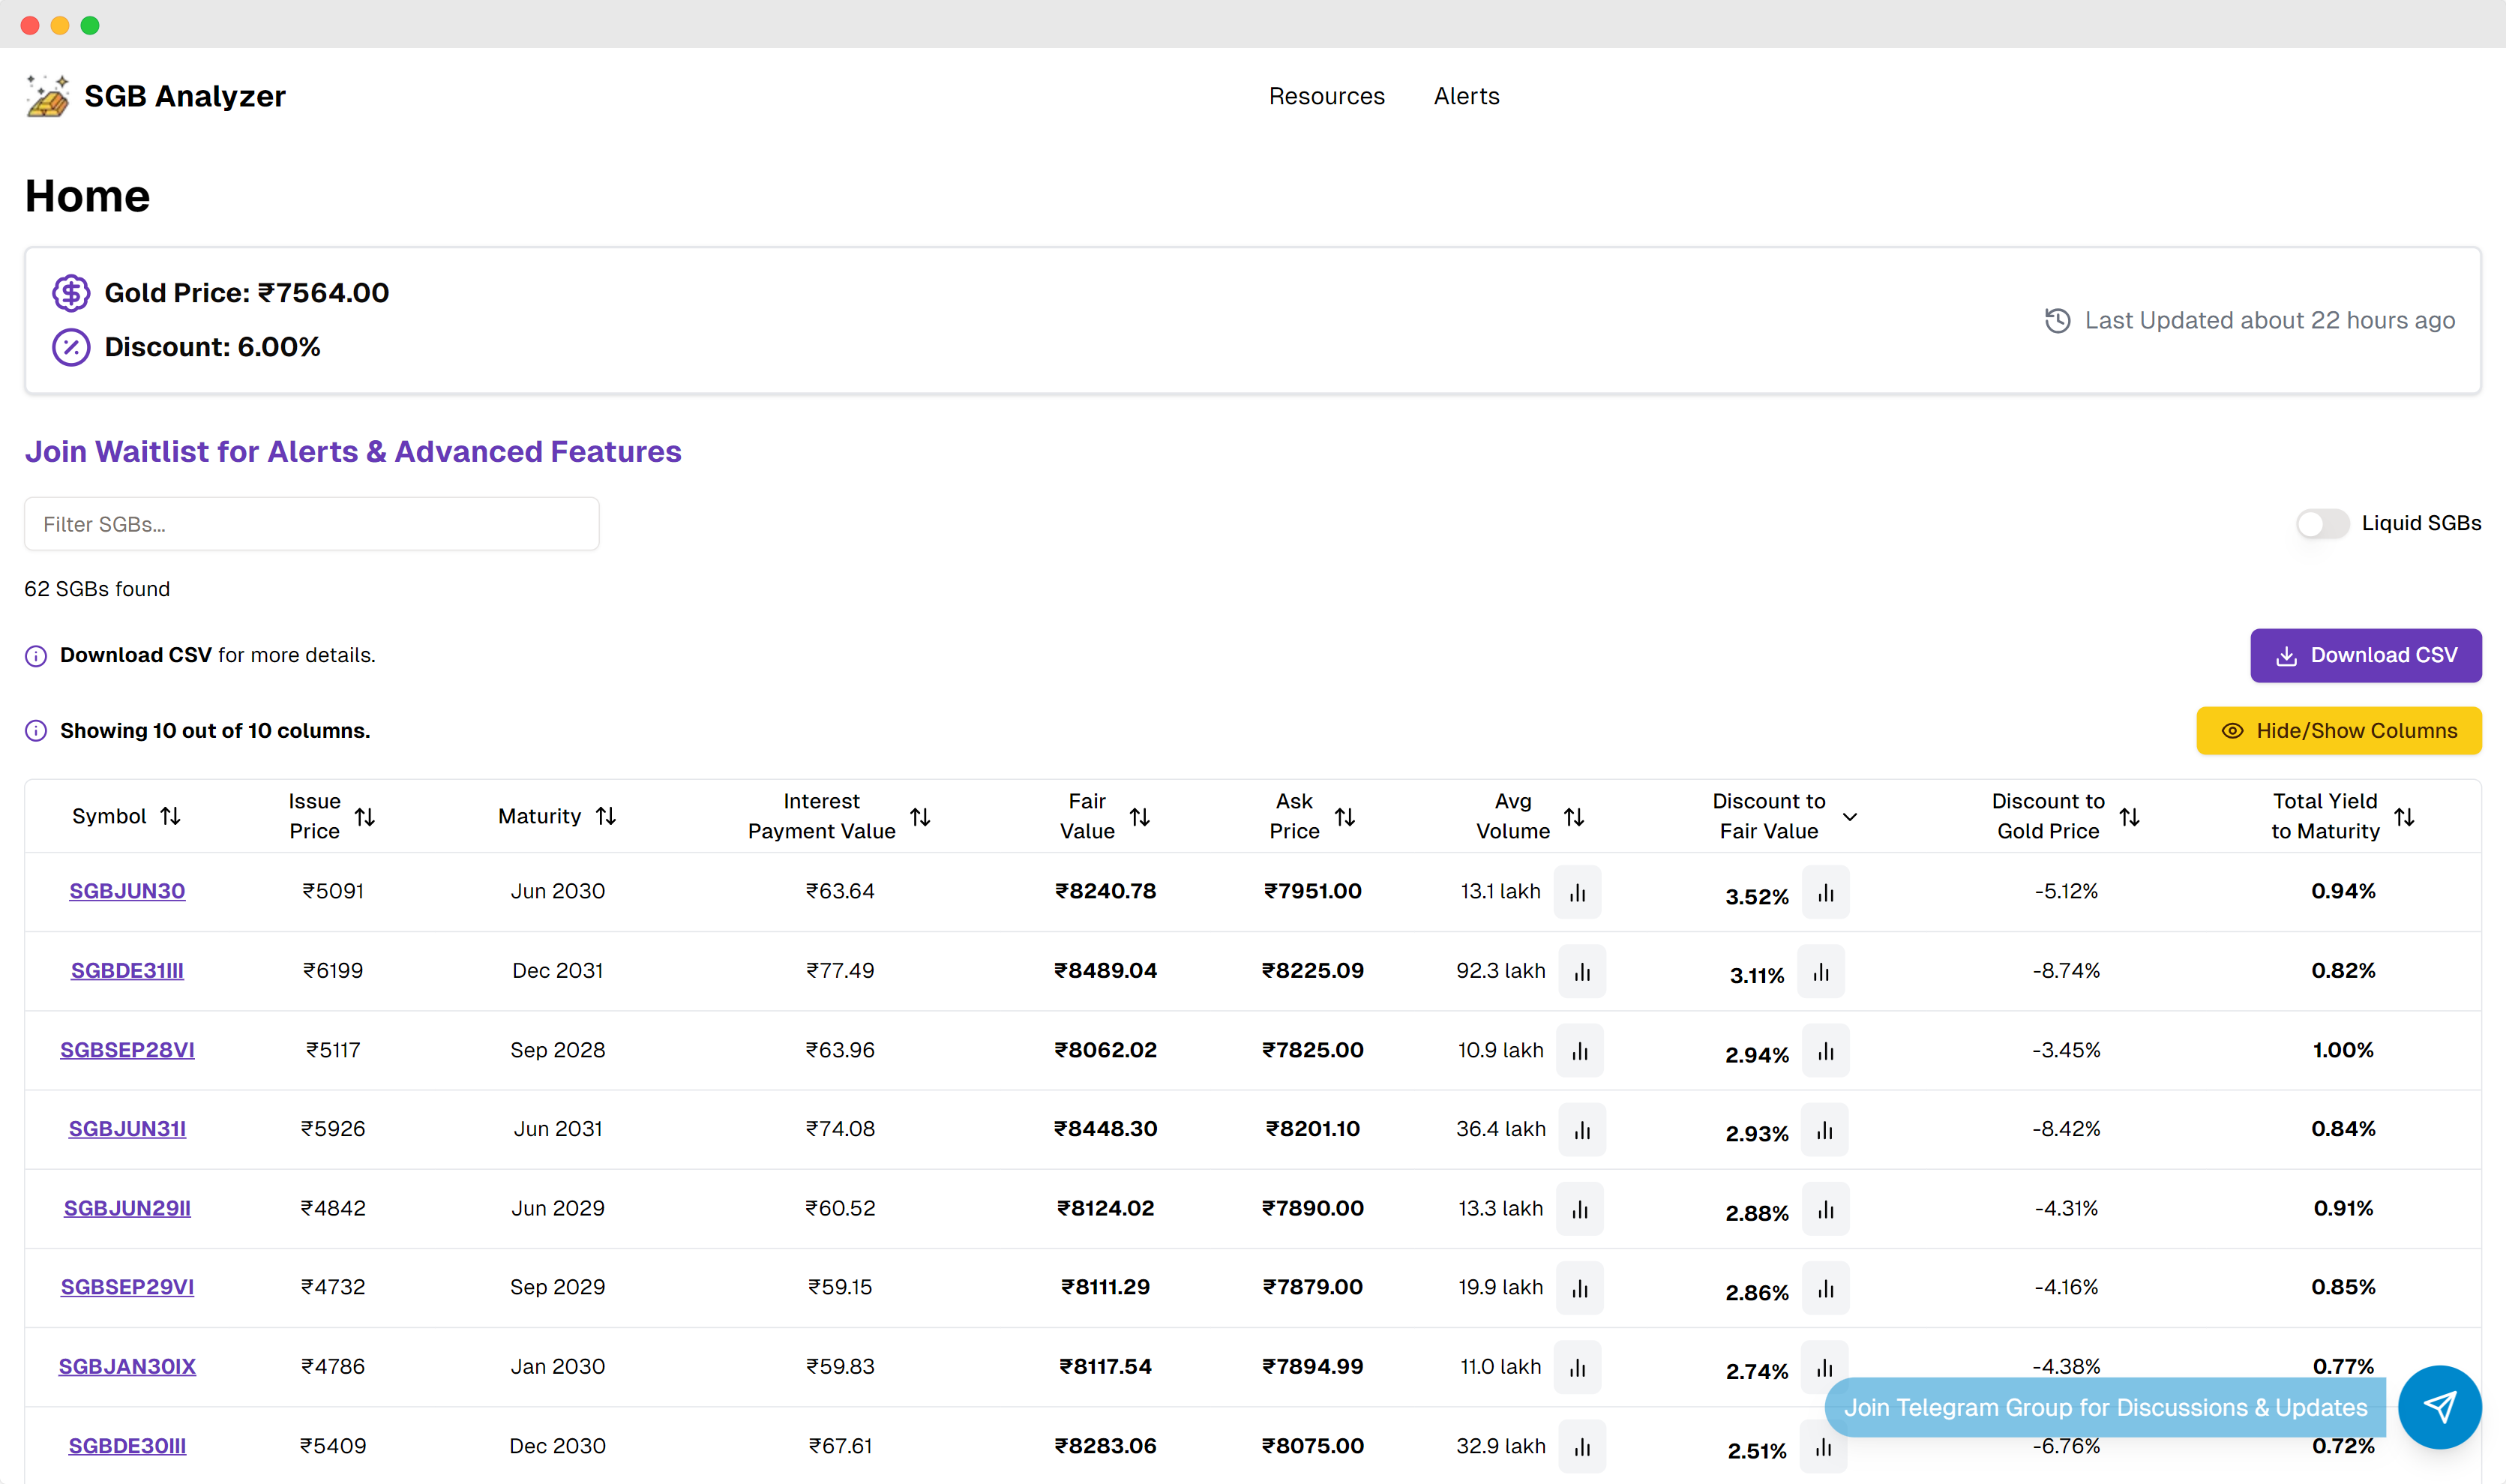Focus the Filter SGBs input field
This screenshot has height=1484, width=2506.
coord(312,523)
